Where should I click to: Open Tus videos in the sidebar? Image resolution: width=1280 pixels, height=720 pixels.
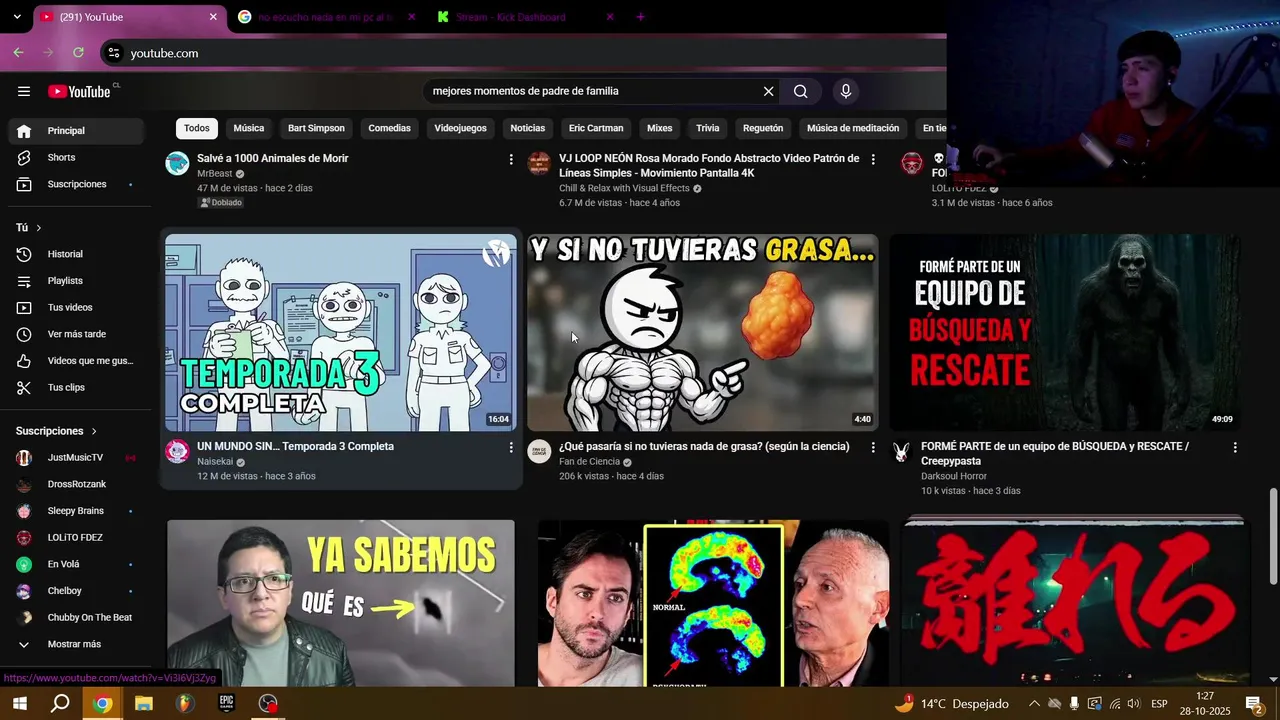[76, 307]
